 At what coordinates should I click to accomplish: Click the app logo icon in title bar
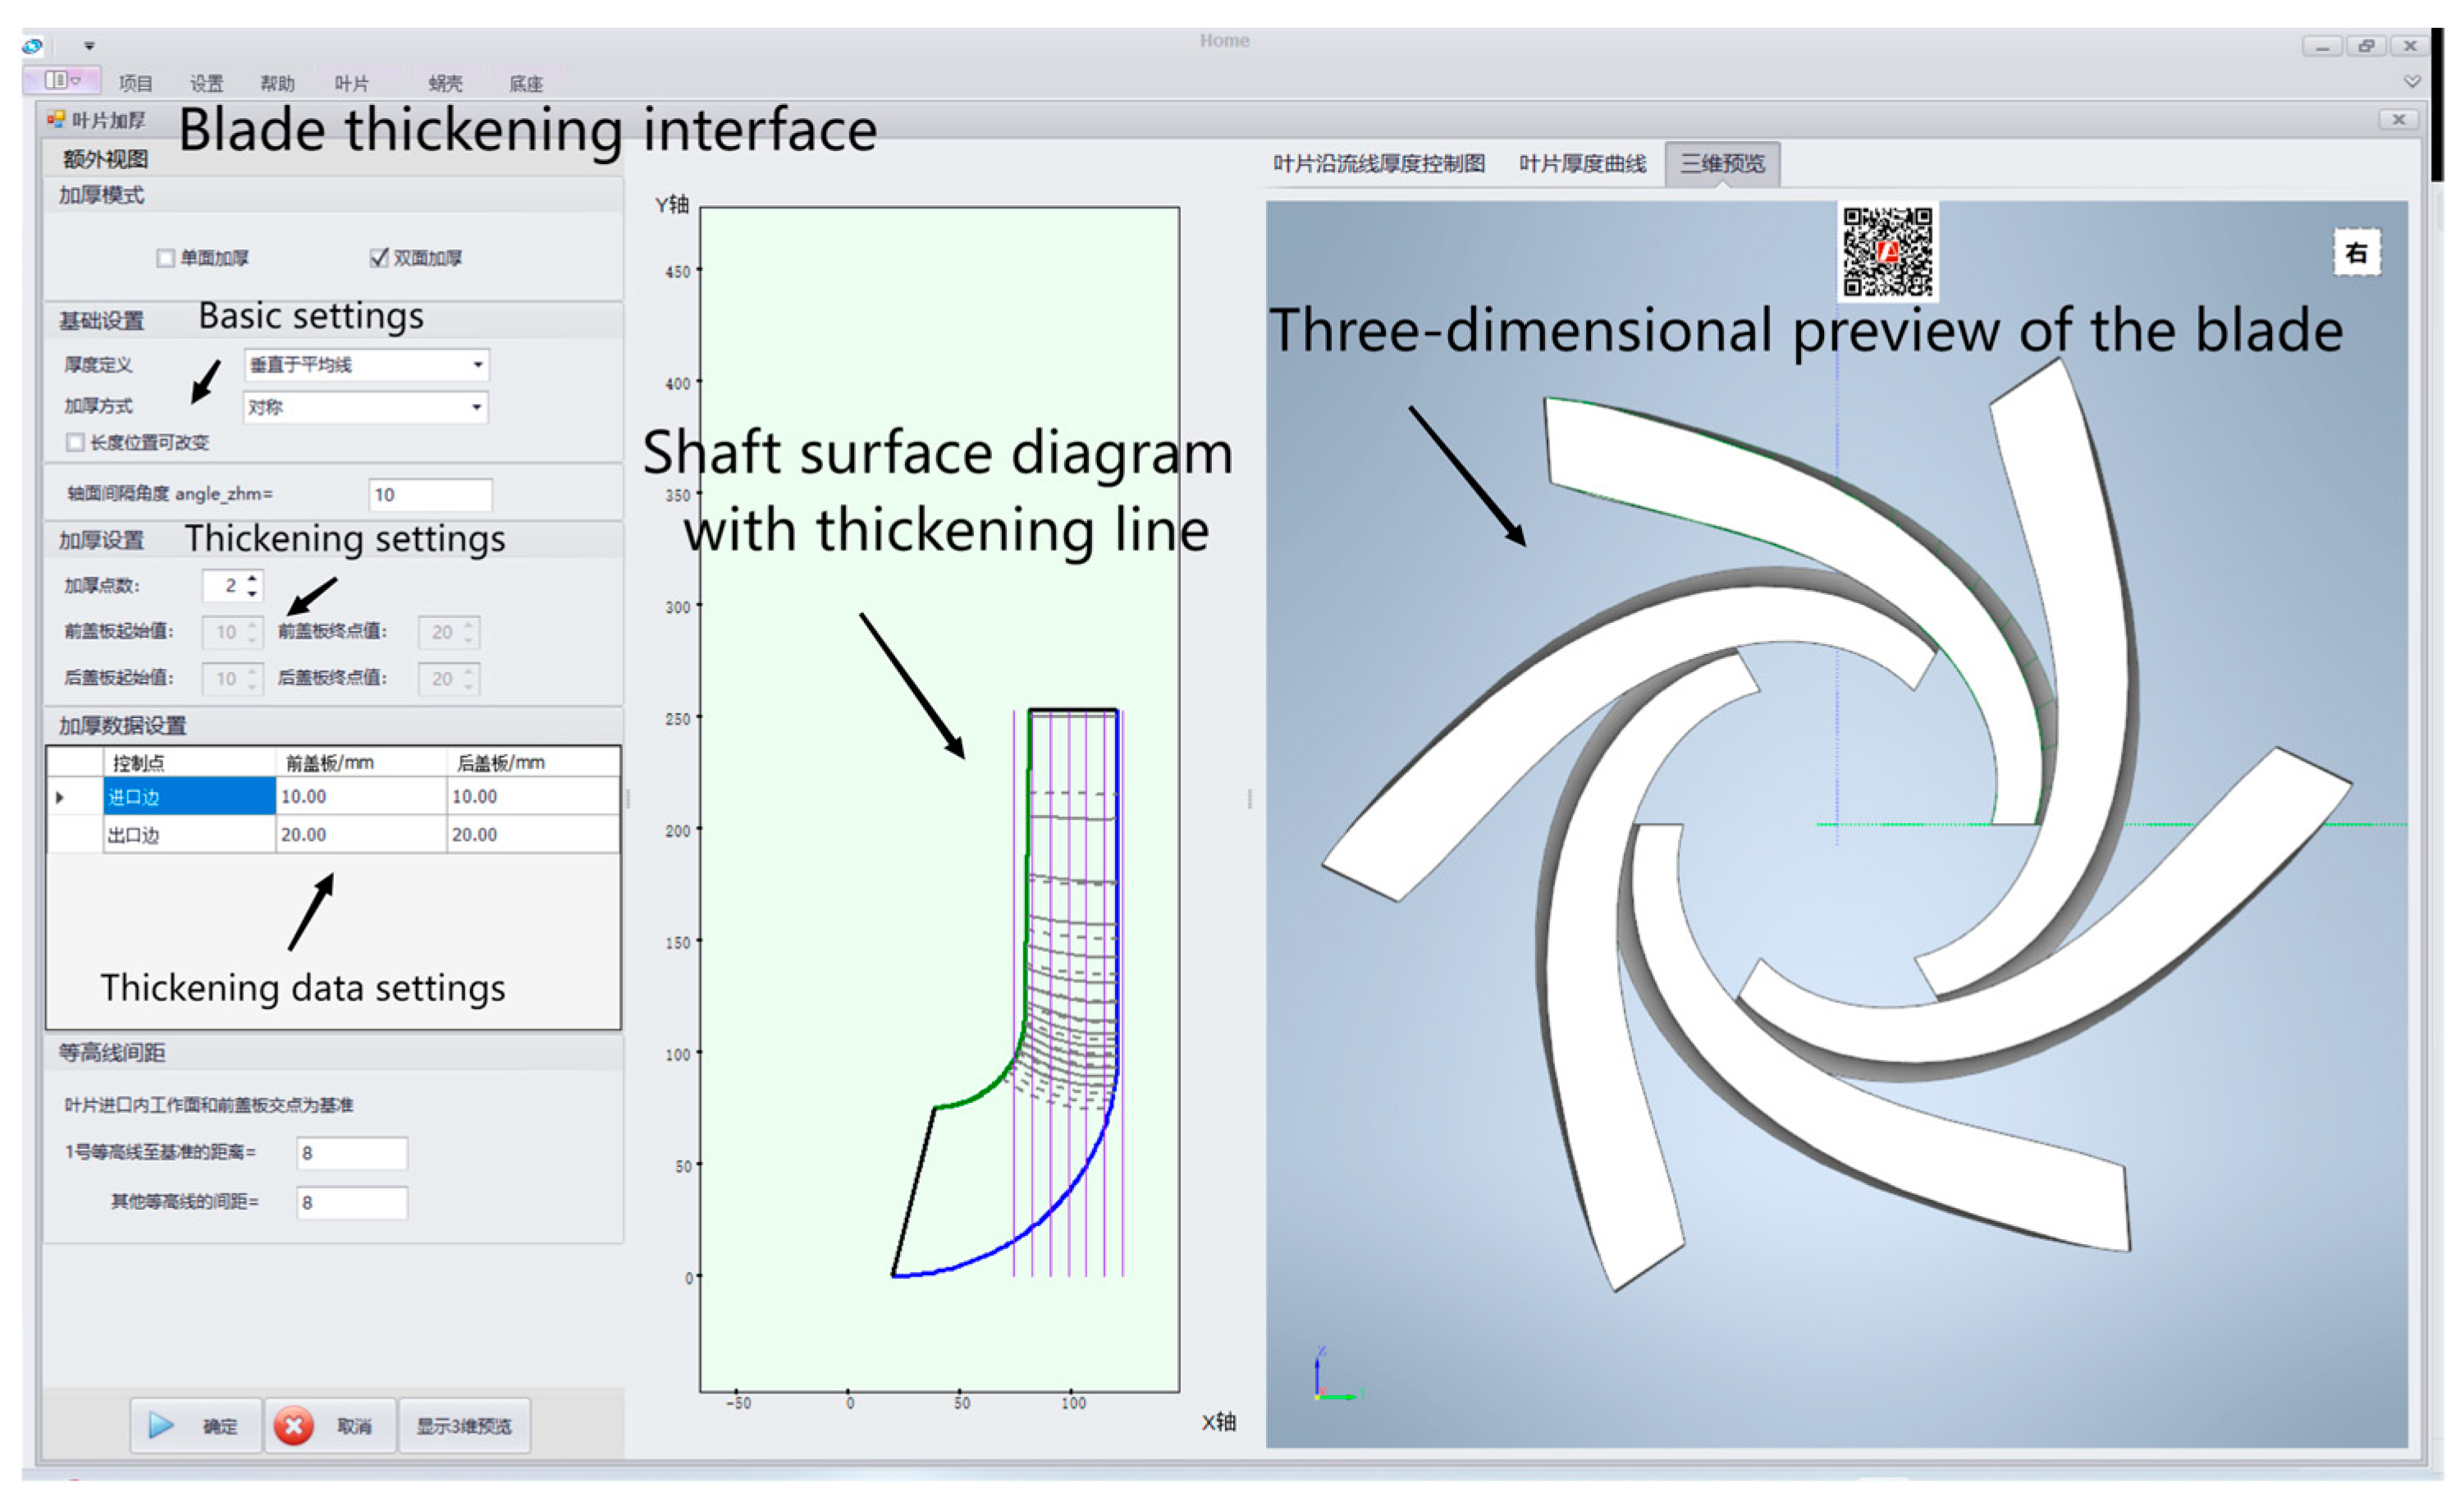[x=33, y=46]
